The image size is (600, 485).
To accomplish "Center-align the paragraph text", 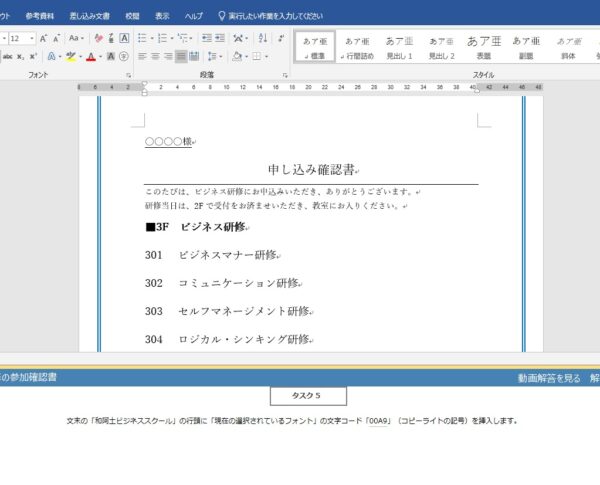I will (155, 57).
